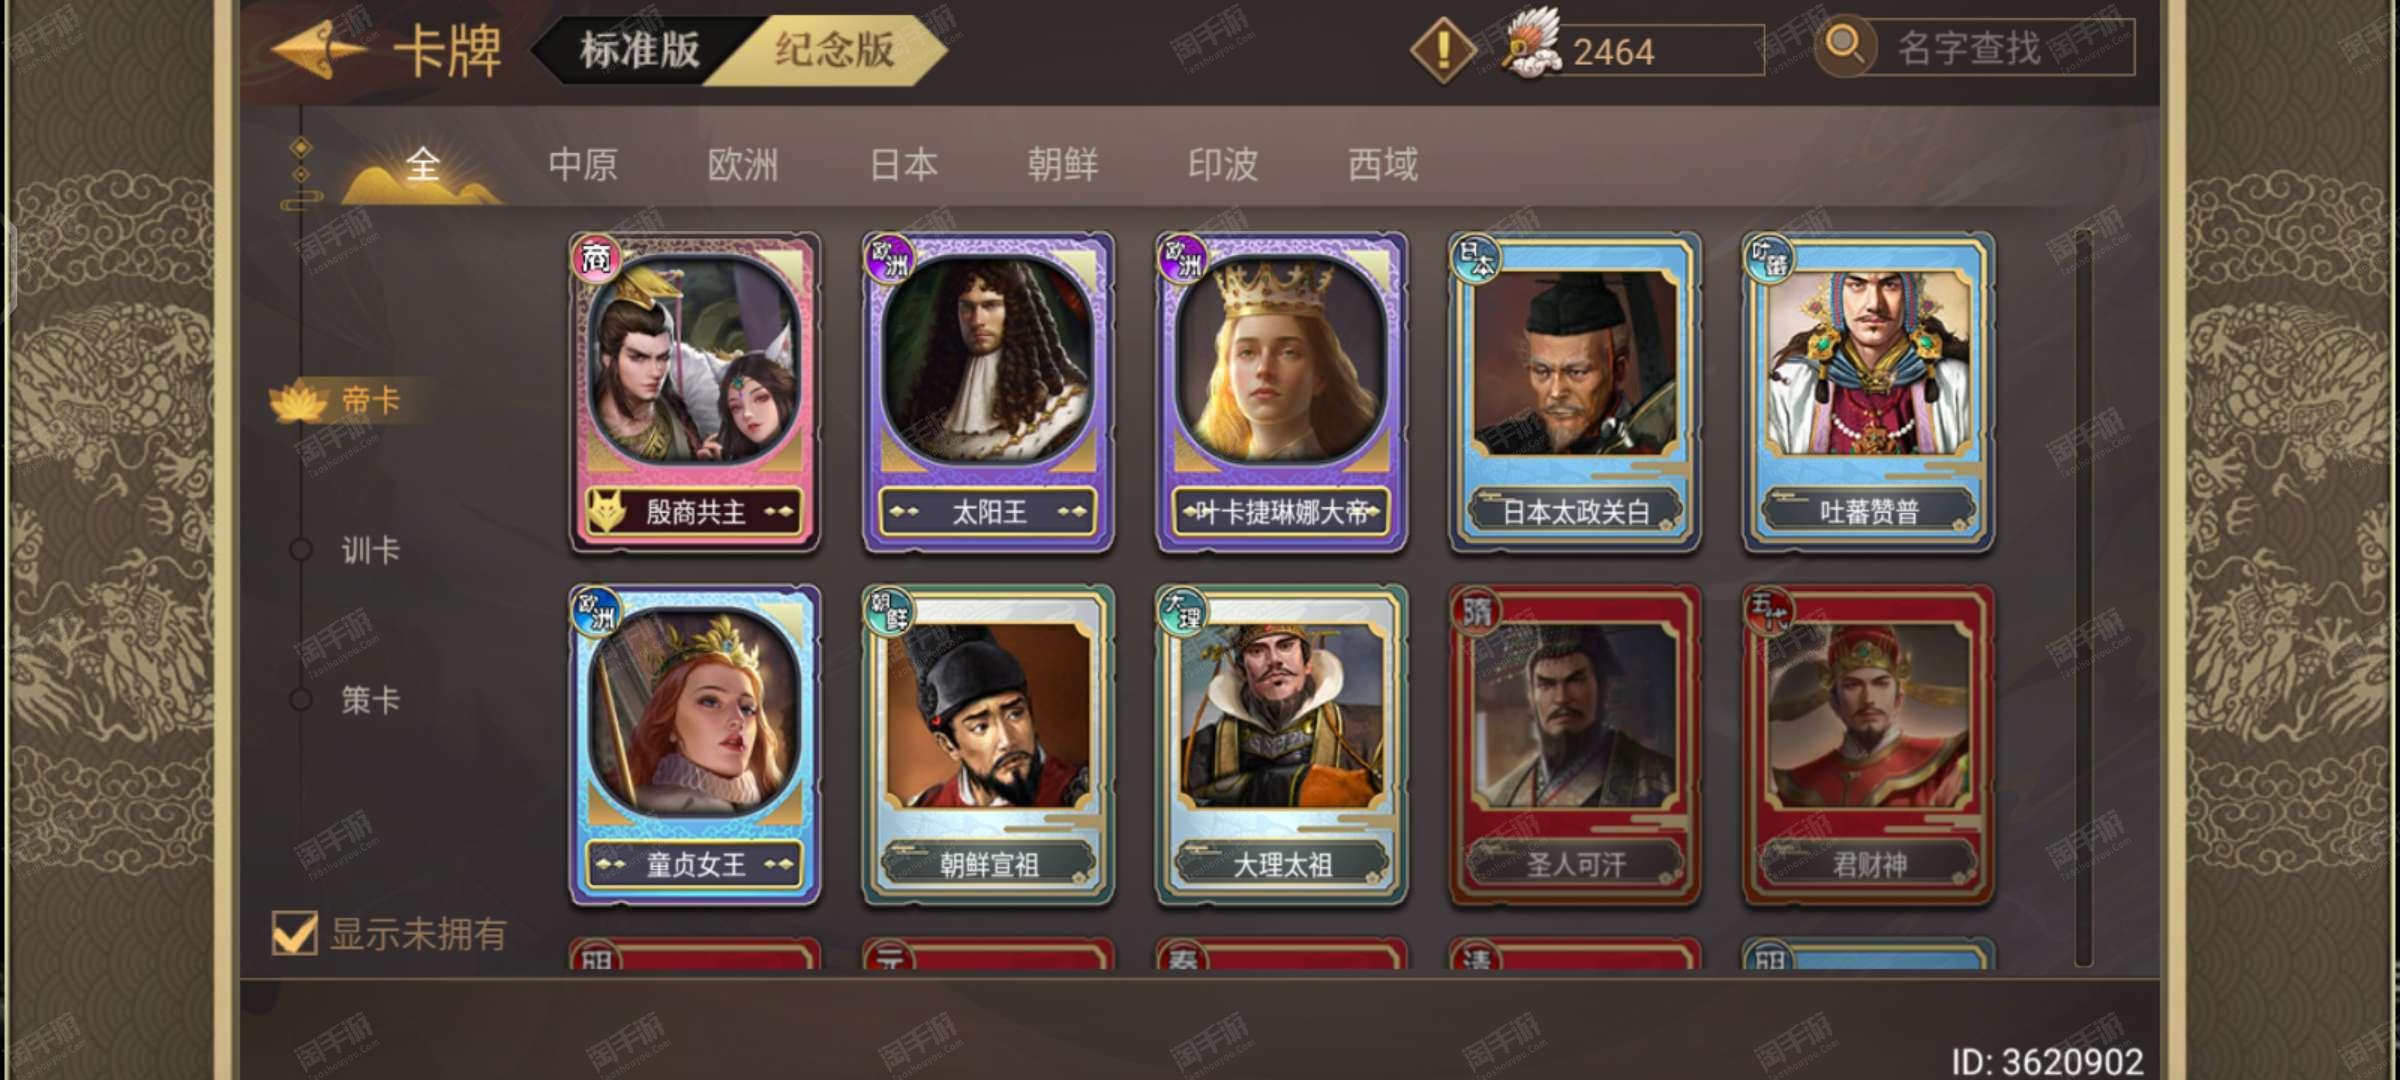The image size is (2400, 1080).
Task: Open the 童贞女王 card
Action: 695,745
